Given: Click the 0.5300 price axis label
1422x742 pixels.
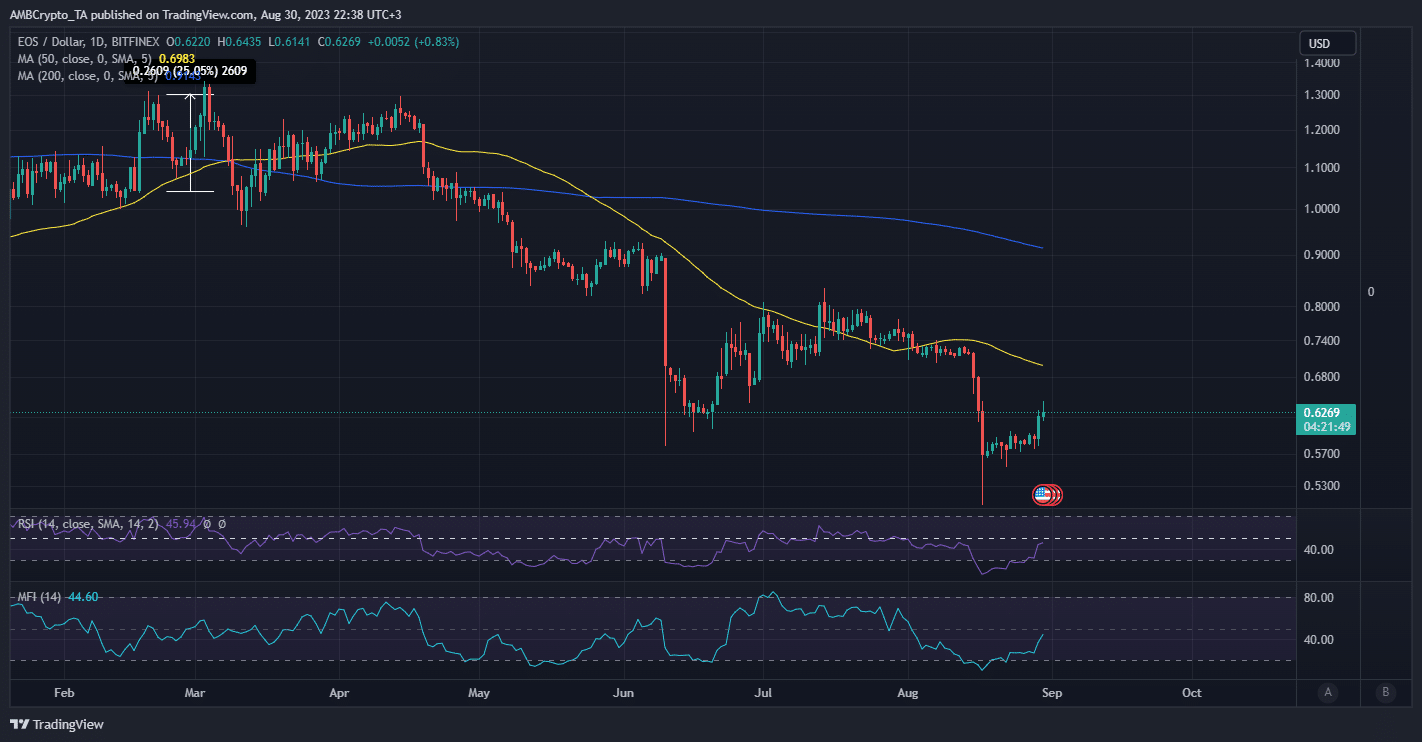Looking at the screenshot, I should [1323, 487].
